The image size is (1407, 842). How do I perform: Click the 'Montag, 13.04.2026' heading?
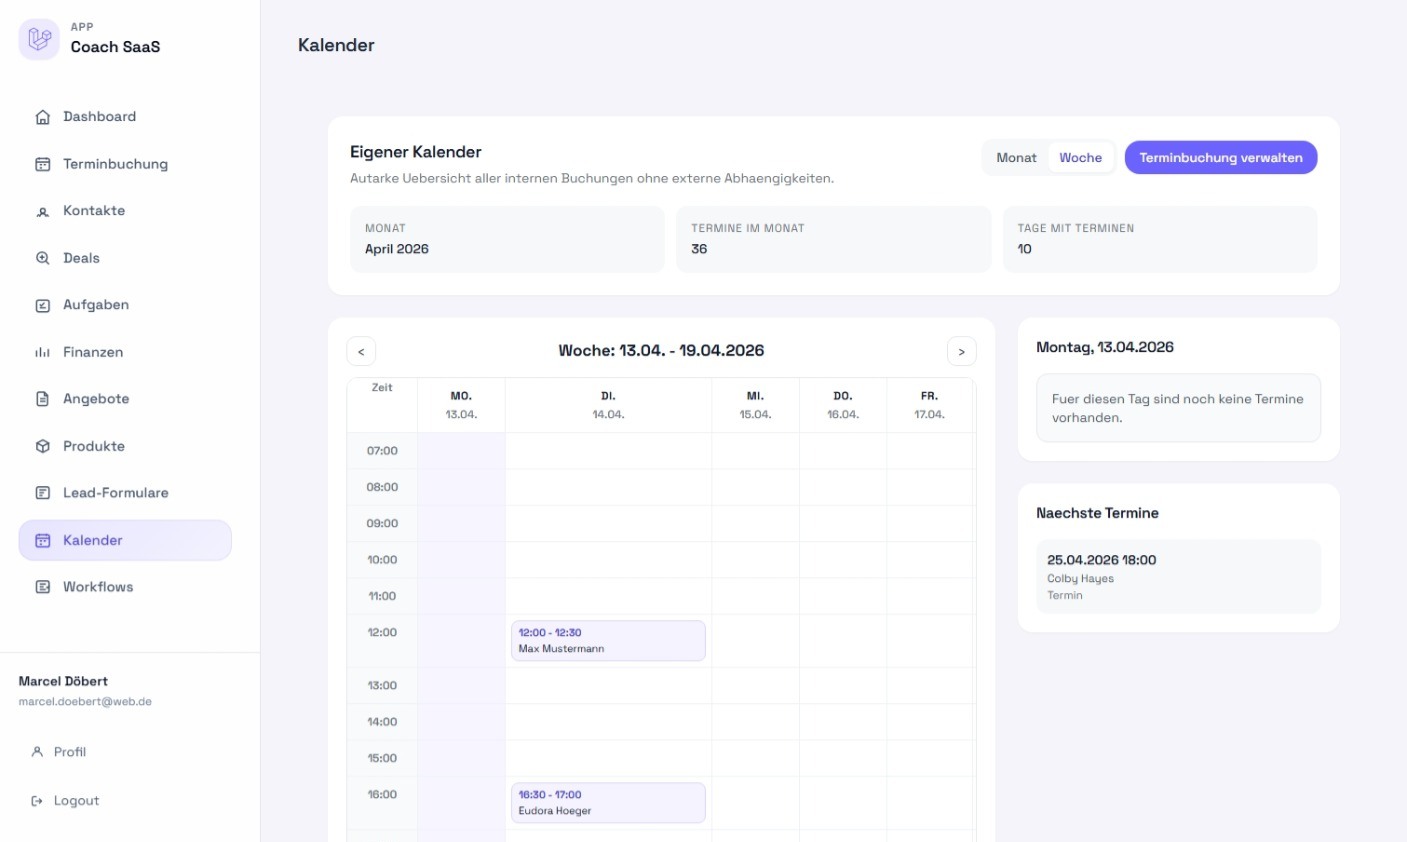(x=1105, y=347)
